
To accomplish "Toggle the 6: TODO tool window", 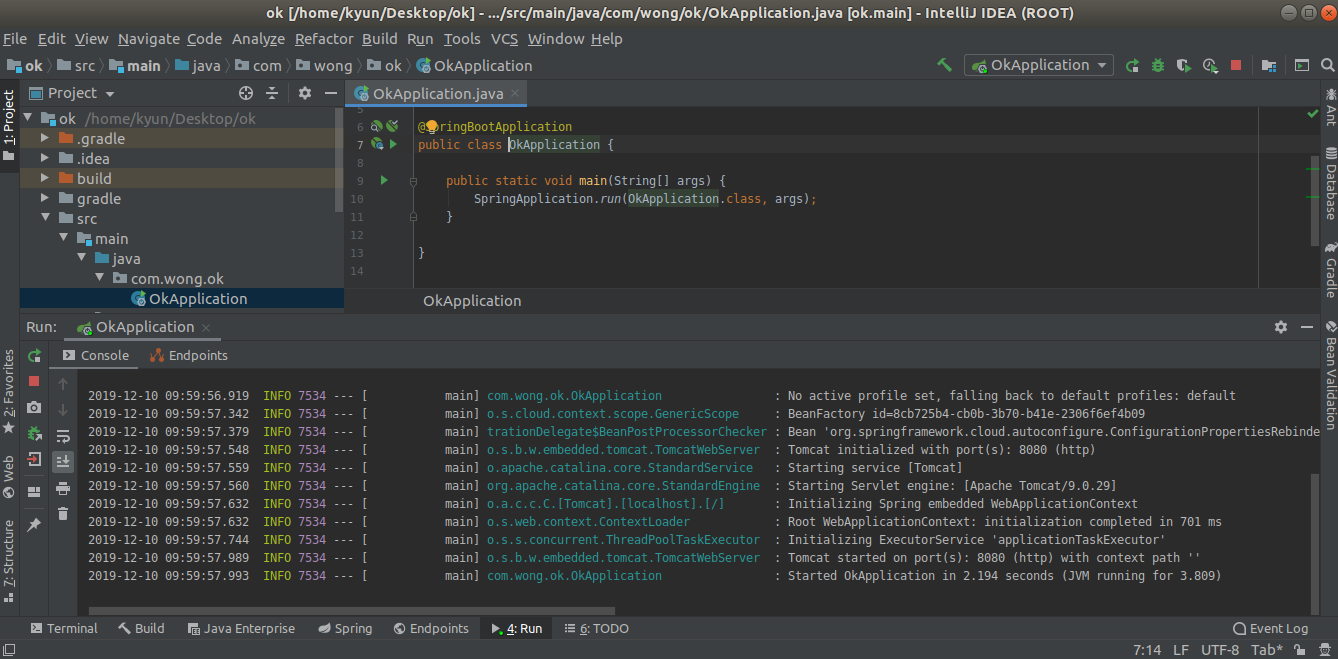I will pos(597,628).
